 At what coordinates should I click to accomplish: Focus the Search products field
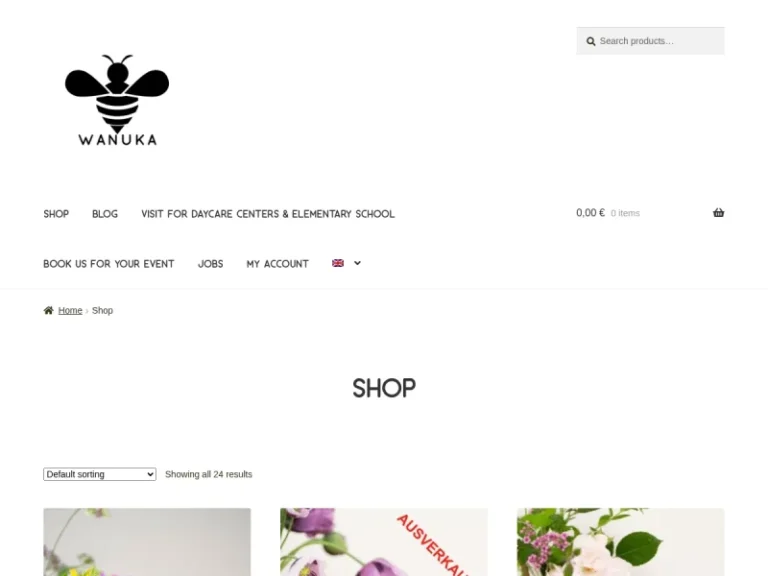click(x=650, y=41)
